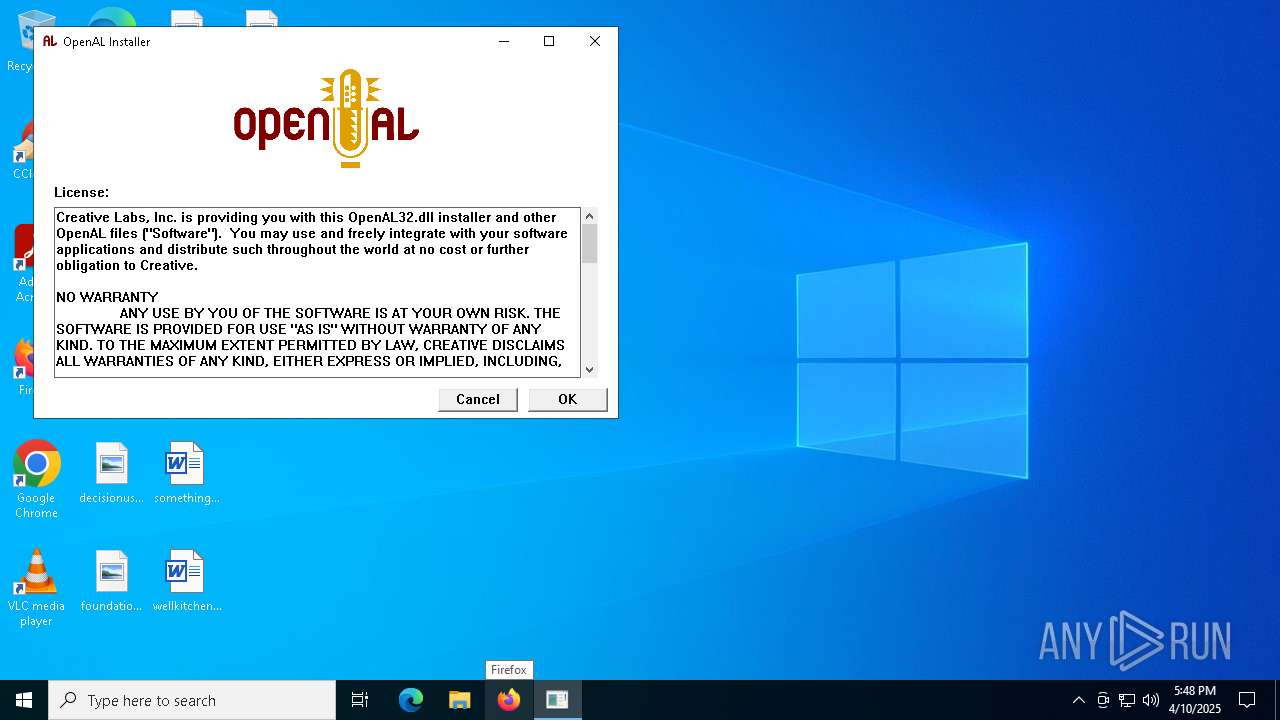Viewport: 1280px width, 720px height.
Task: Click inside the license text box
Action: (x=317, y=292)
